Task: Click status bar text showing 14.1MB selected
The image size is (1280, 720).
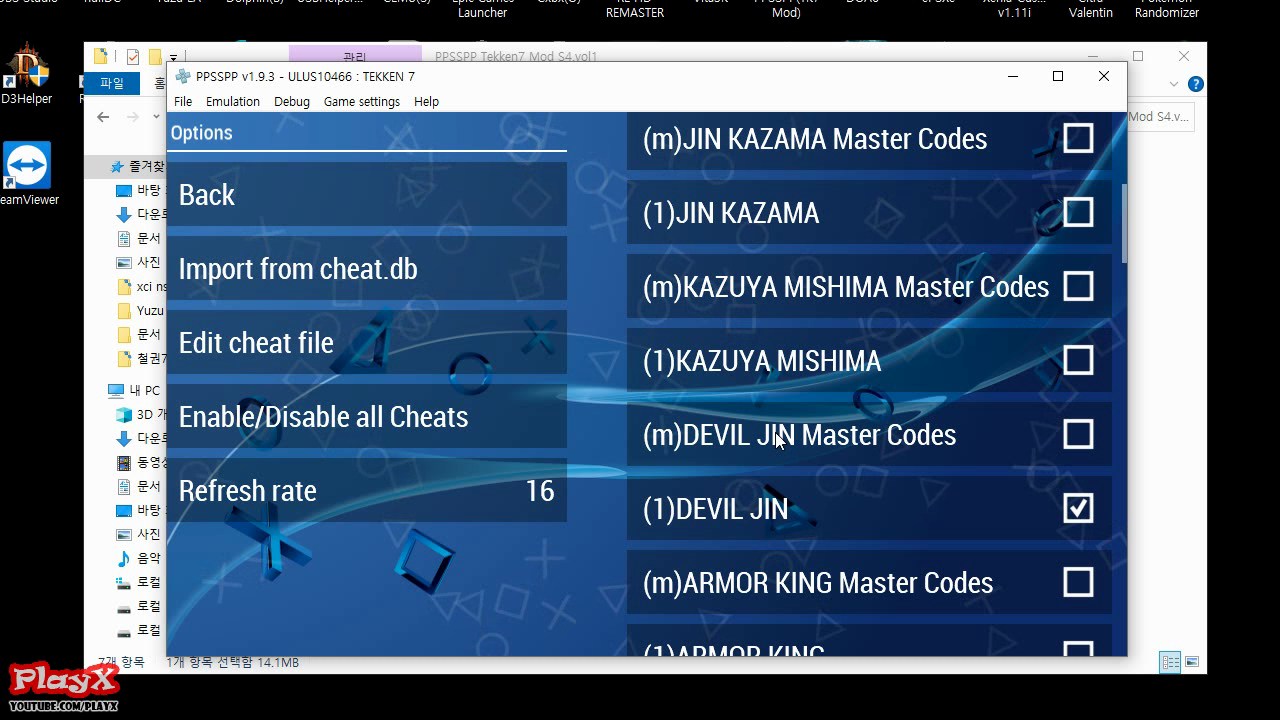Action: tap(232, 662)
